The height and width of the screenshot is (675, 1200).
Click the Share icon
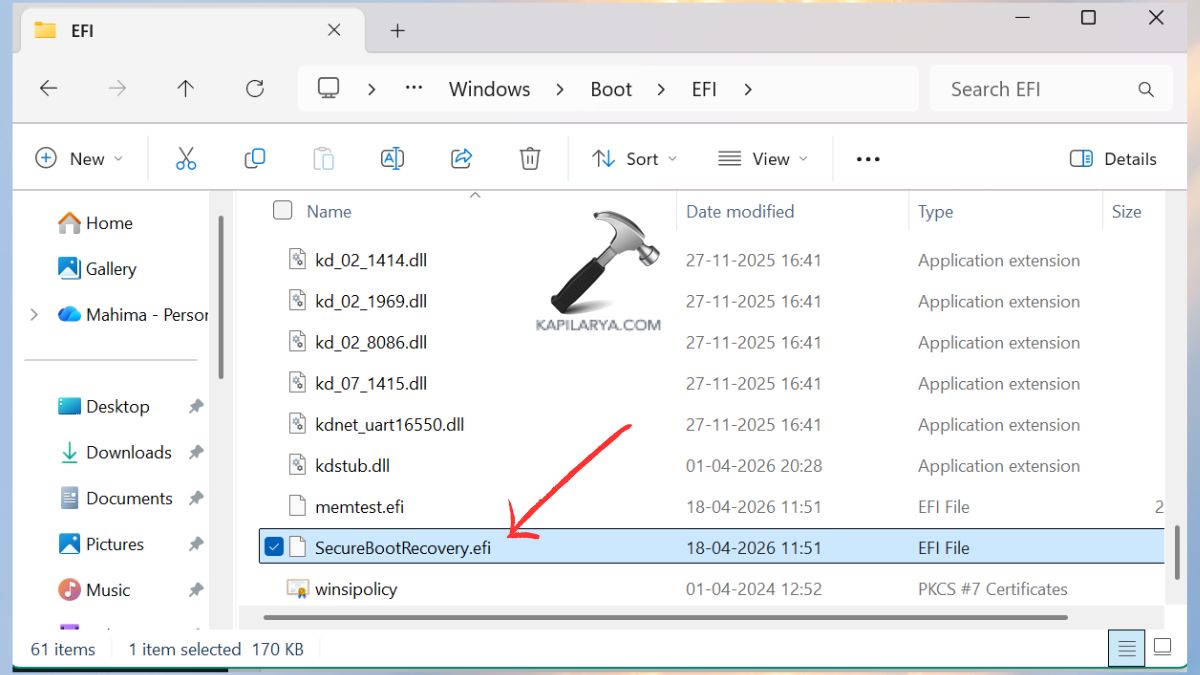coord(461,158)
